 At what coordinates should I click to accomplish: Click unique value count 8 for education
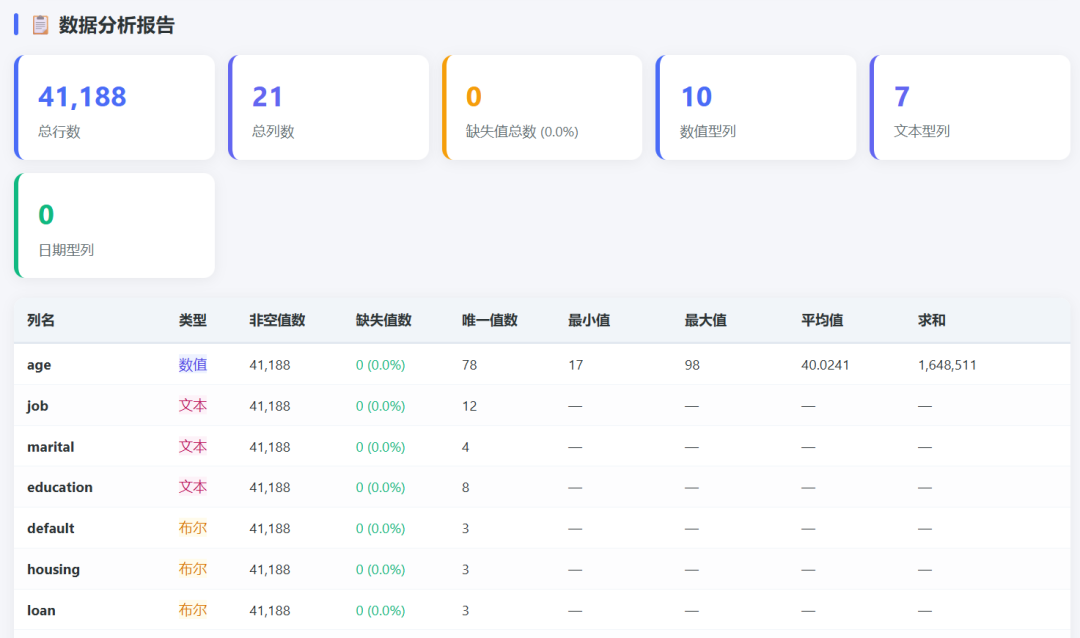[466, 488]
